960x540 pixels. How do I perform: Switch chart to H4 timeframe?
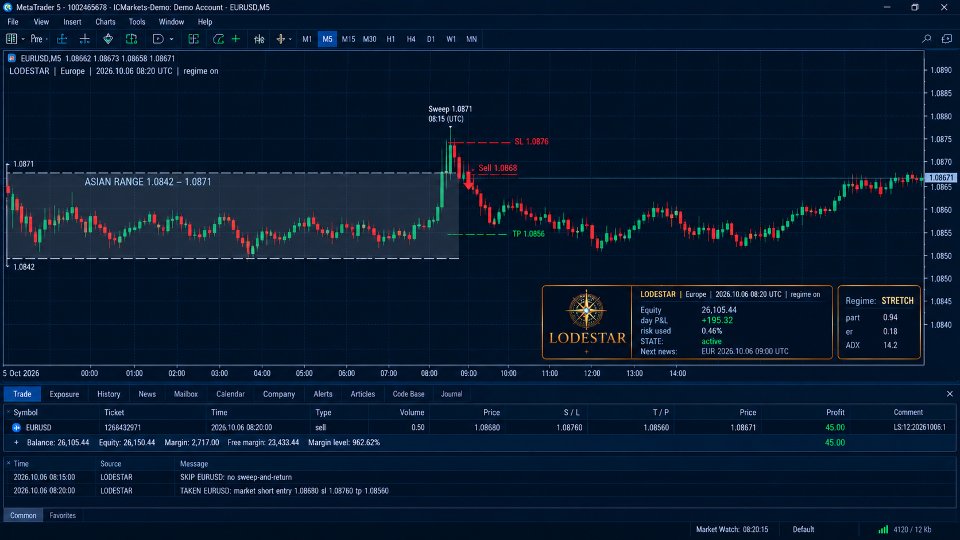click(x=411, y=39)
